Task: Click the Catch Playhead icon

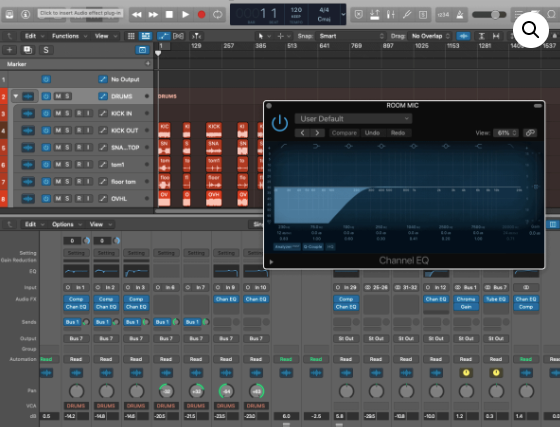Action: [x=197, y=36]
